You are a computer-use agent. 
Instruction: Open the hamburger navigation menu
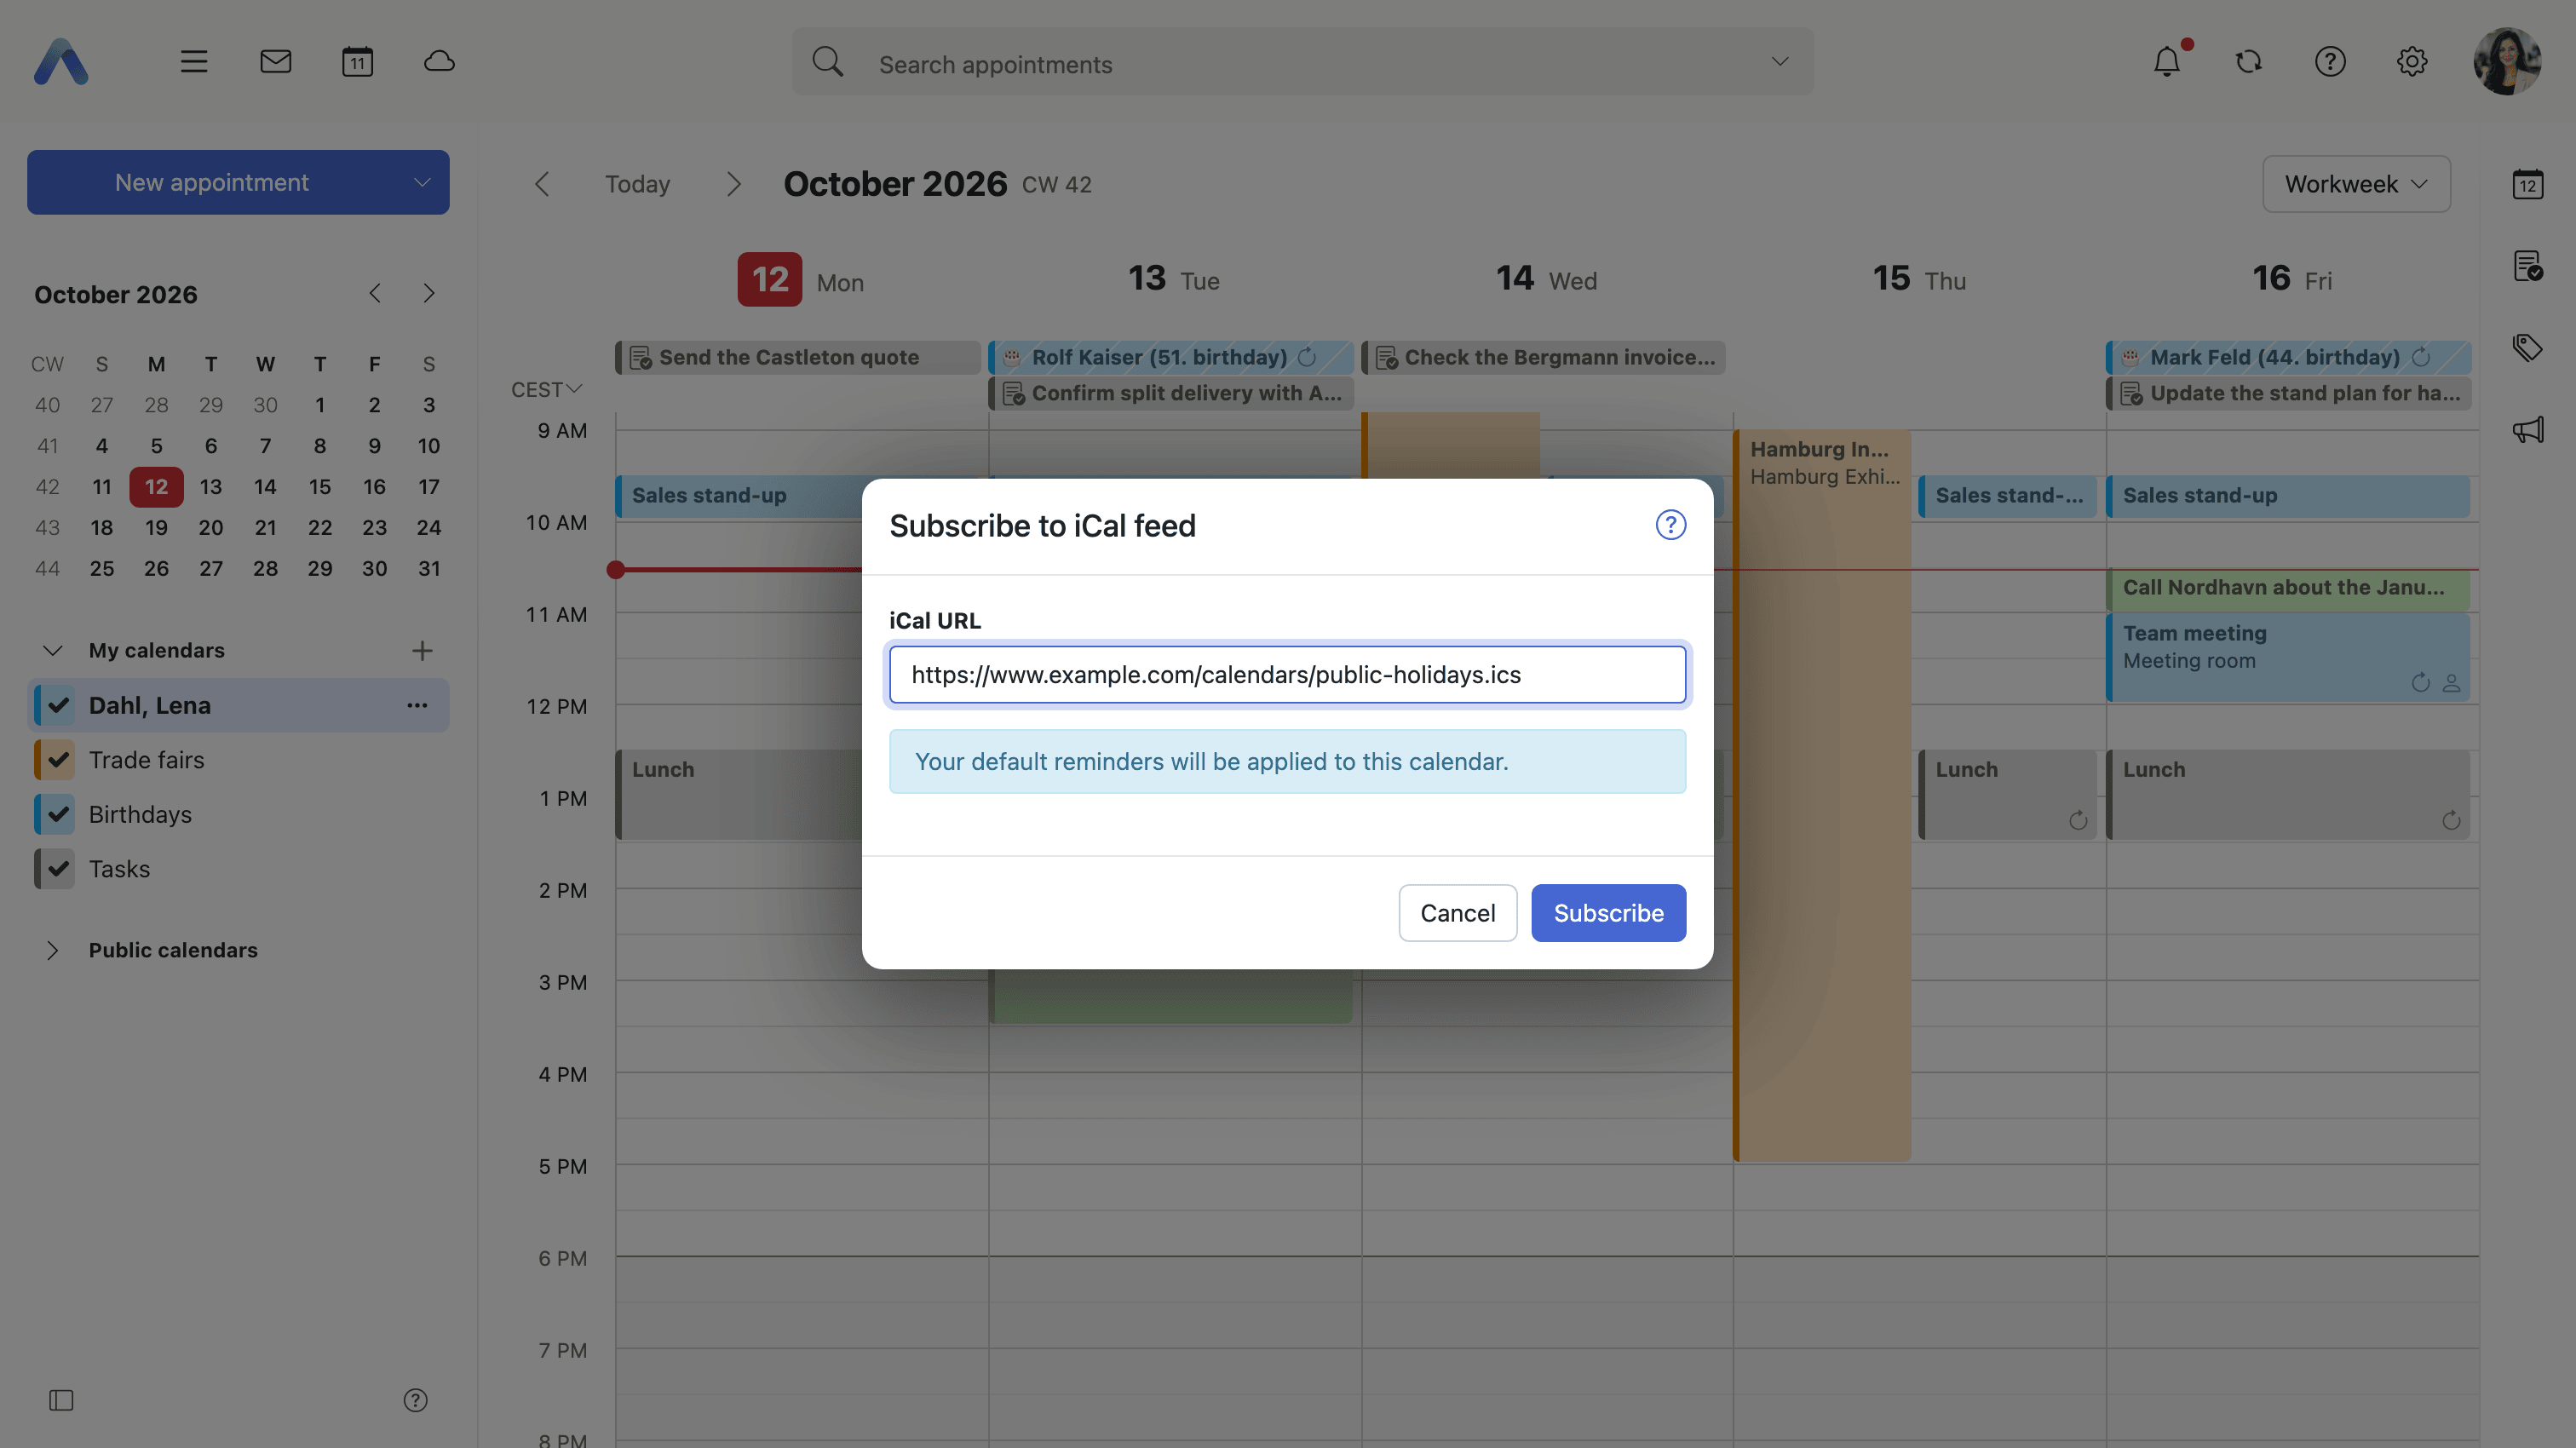pyautogui.click(x=194, y=62)
